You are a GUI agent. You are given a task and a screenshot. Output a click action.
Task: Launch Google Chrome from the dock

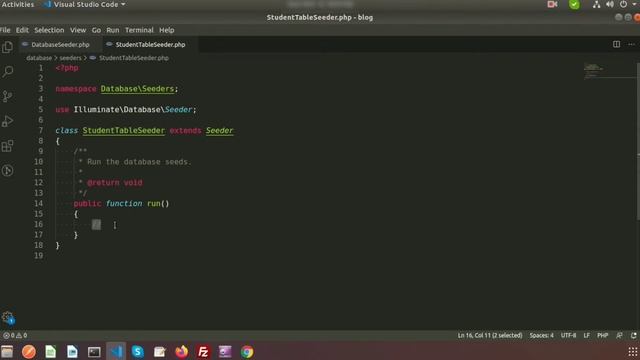pyautogui.click(x=247, y=351)
